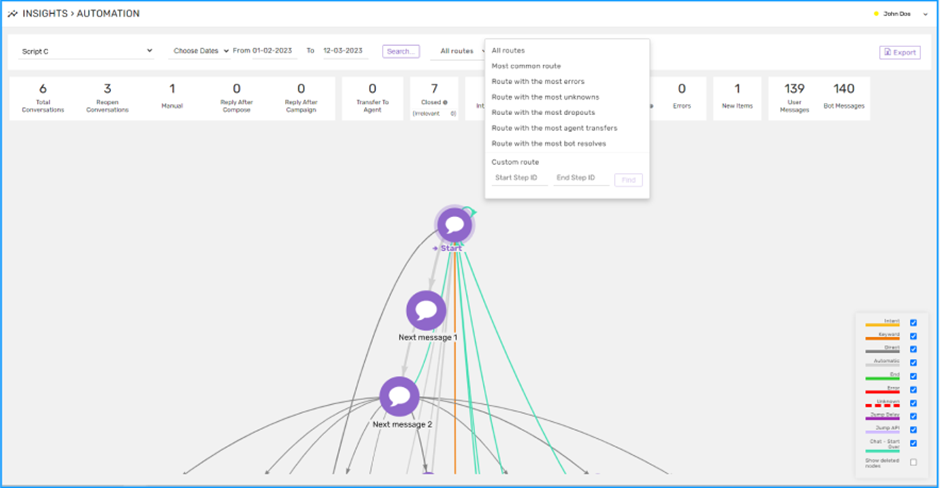Click the Next message 2 label
Image resolution: width=940 pixels, height=488 pixels.
click(402, 424)
